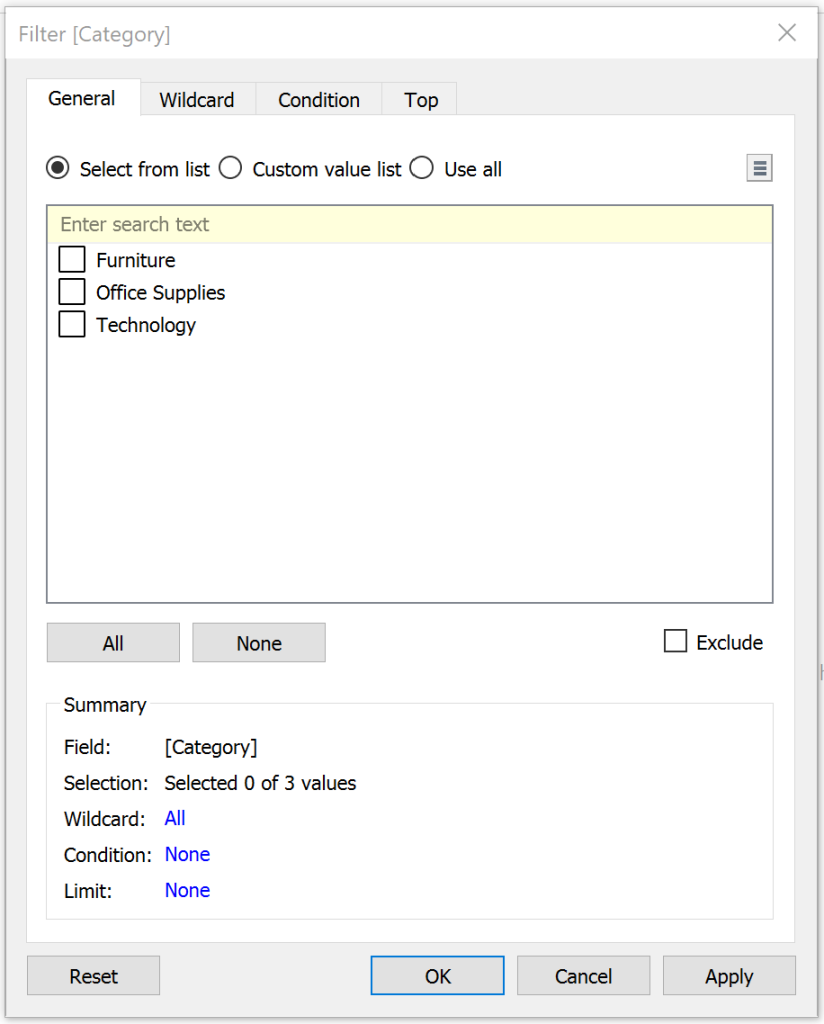The image size is (824, 1024).
Task: Open the Wildcard 'All' summary link
Action: [174, 818]
